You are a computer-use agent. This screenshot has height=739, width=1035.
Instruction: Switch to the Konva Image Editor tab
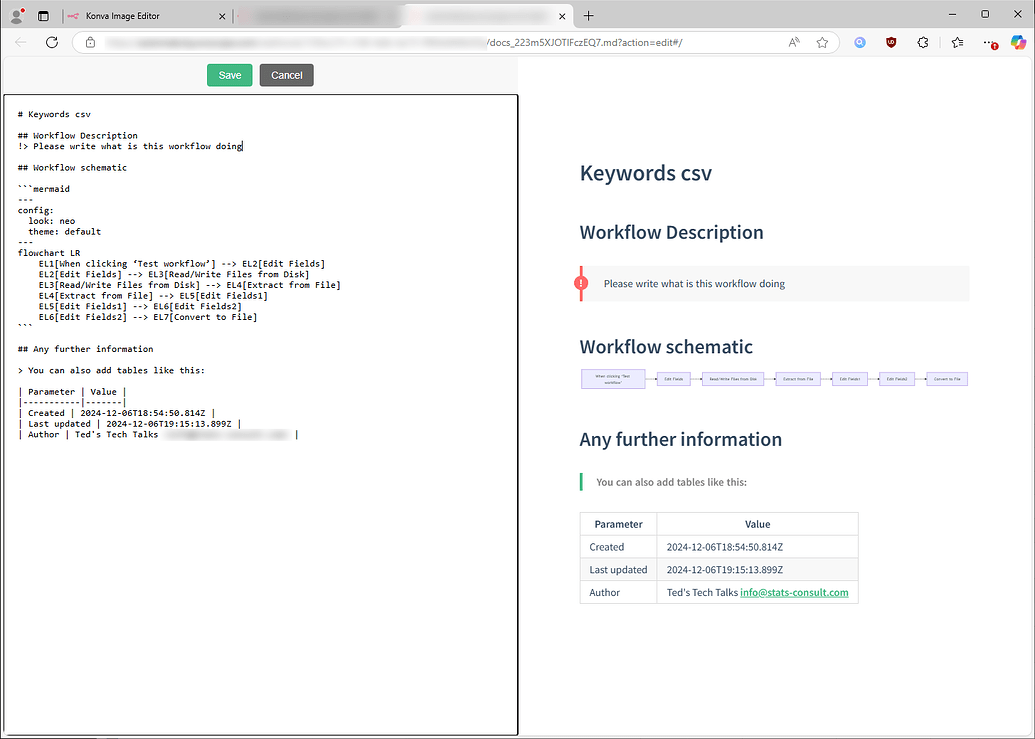click(130, 15)
